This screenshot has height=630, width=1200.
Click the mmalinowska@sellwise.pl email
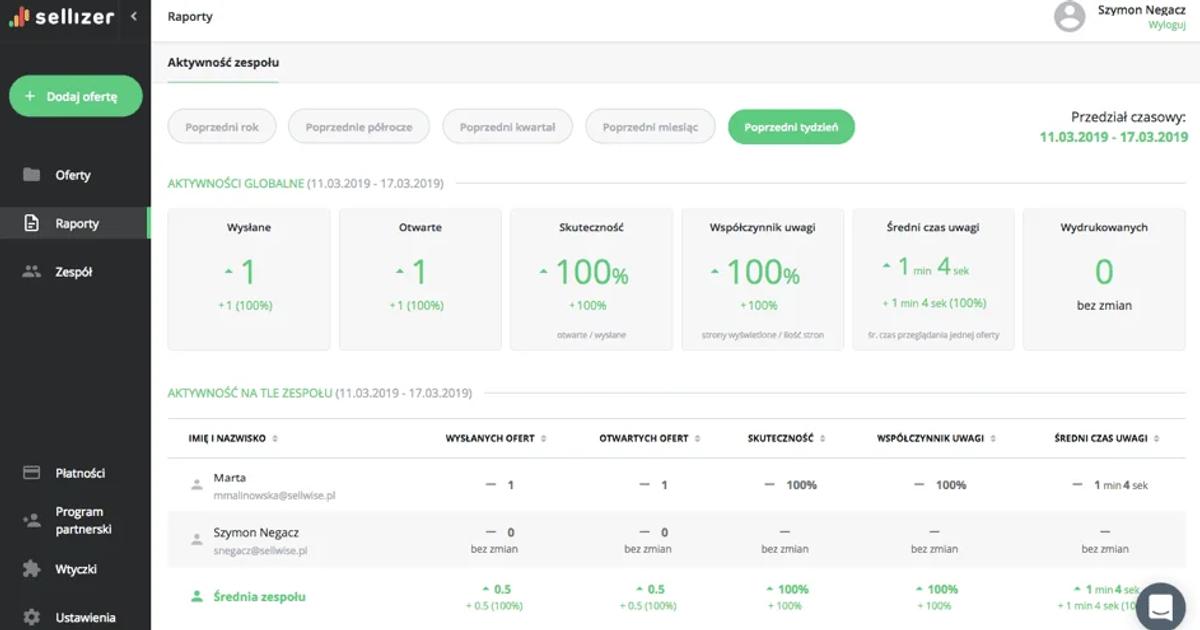[274, 495]
